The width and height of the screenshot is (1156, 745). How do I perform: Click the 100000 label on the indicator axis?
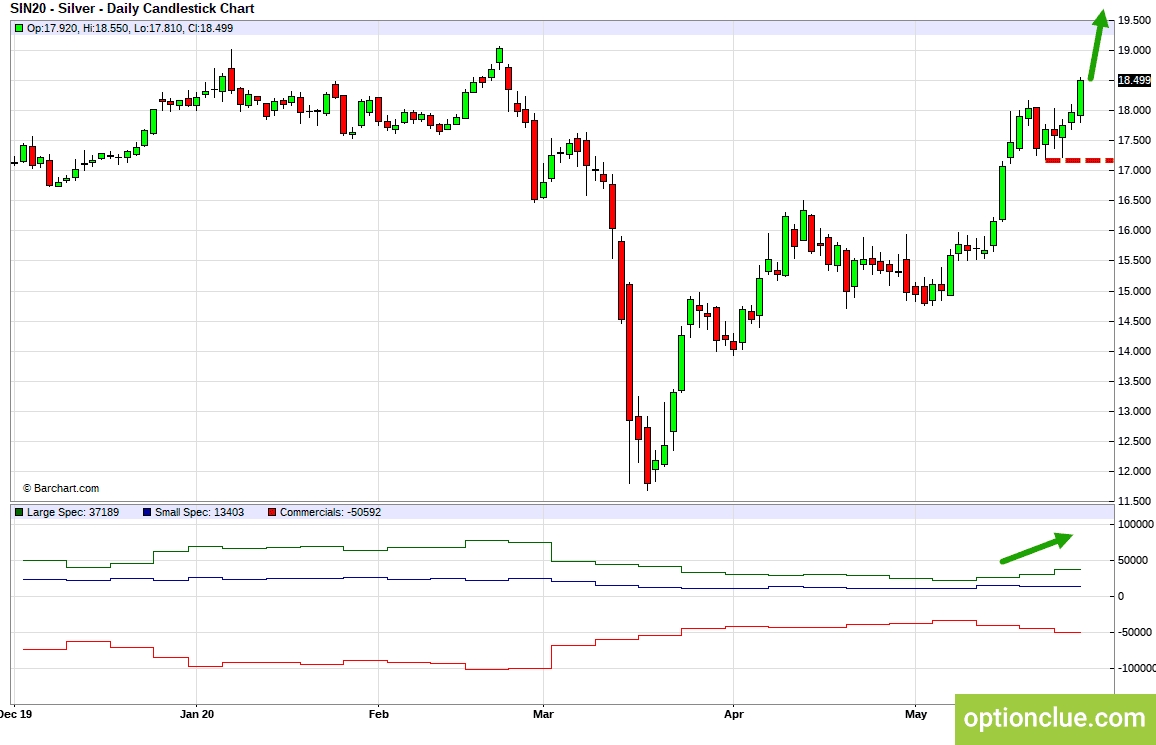[1135, 524]
